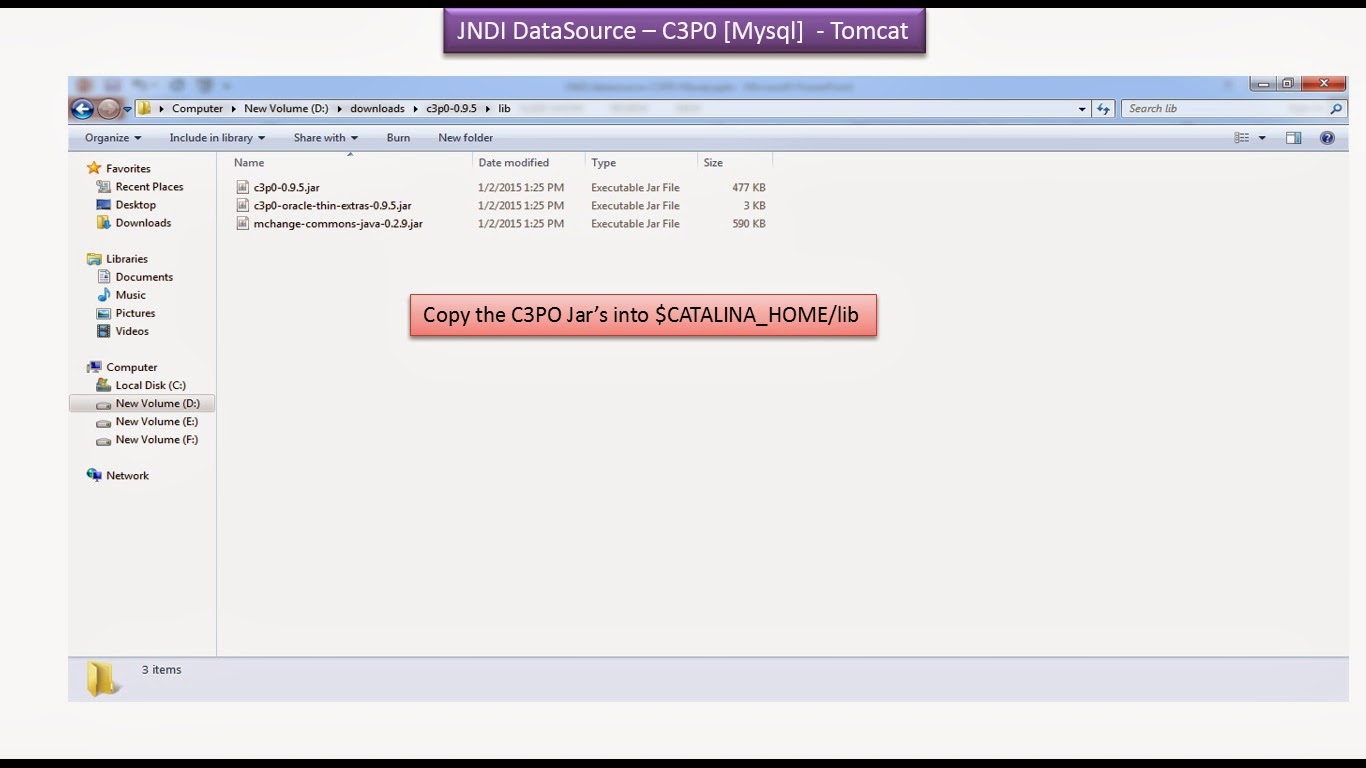
Task: Open Recent Places in the sidebar
Action: pyautogui.click(x=149, y=187)
